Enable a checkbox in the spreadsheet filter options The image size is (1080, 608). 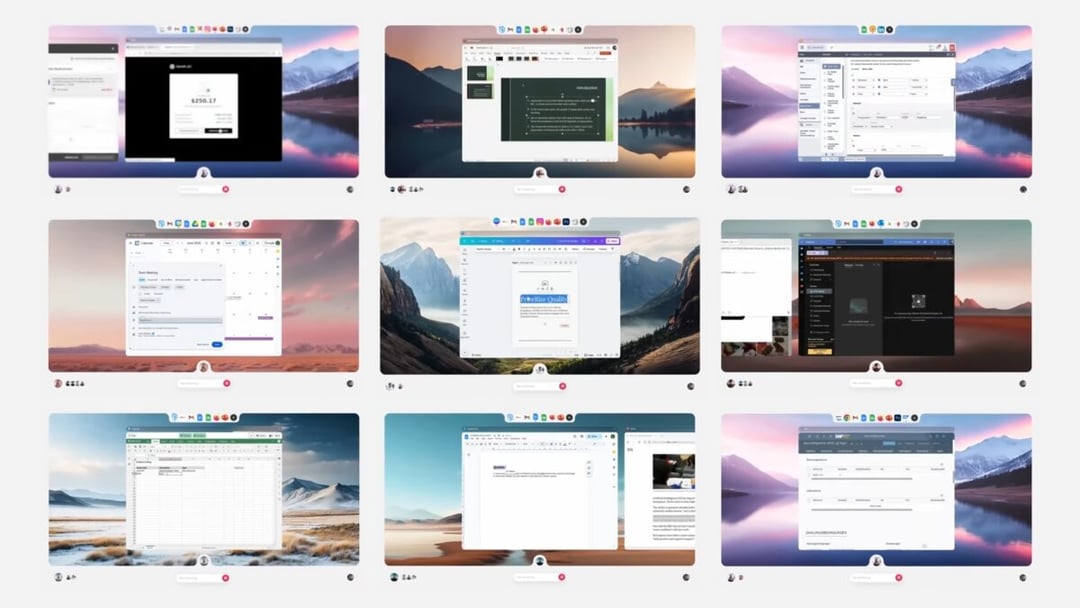pyautogui.click(x=163, y=474)
